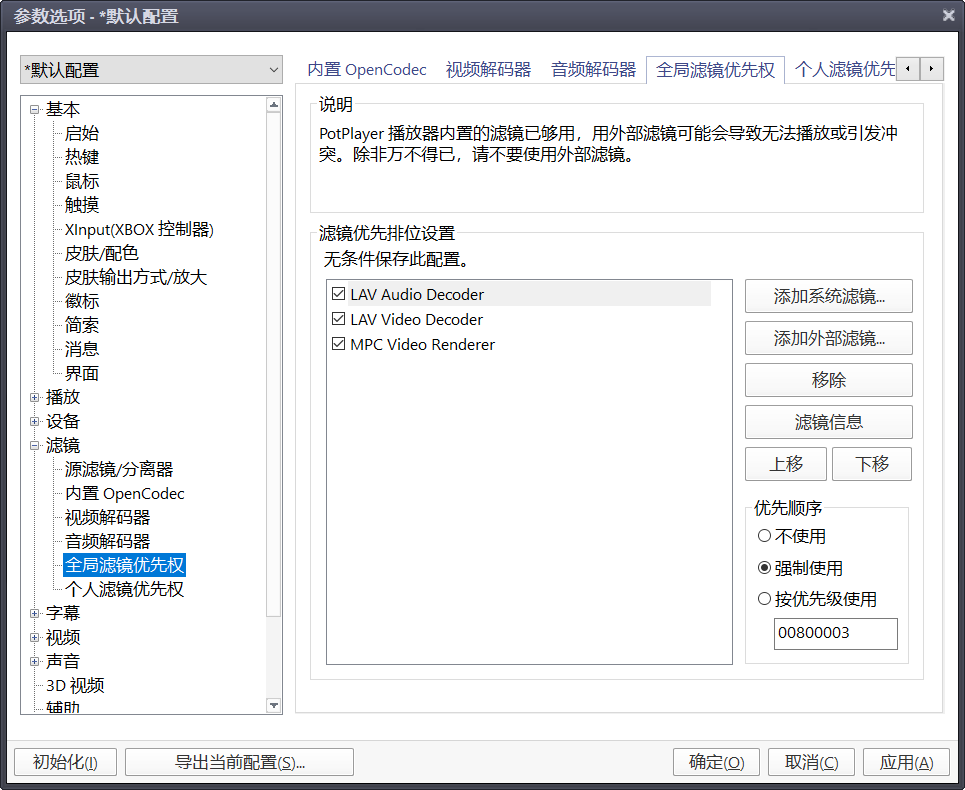Uncheck LAV Audio Decoder filter
The height and width of the screenshot is (790, 965).
click(x=337, y=295)
